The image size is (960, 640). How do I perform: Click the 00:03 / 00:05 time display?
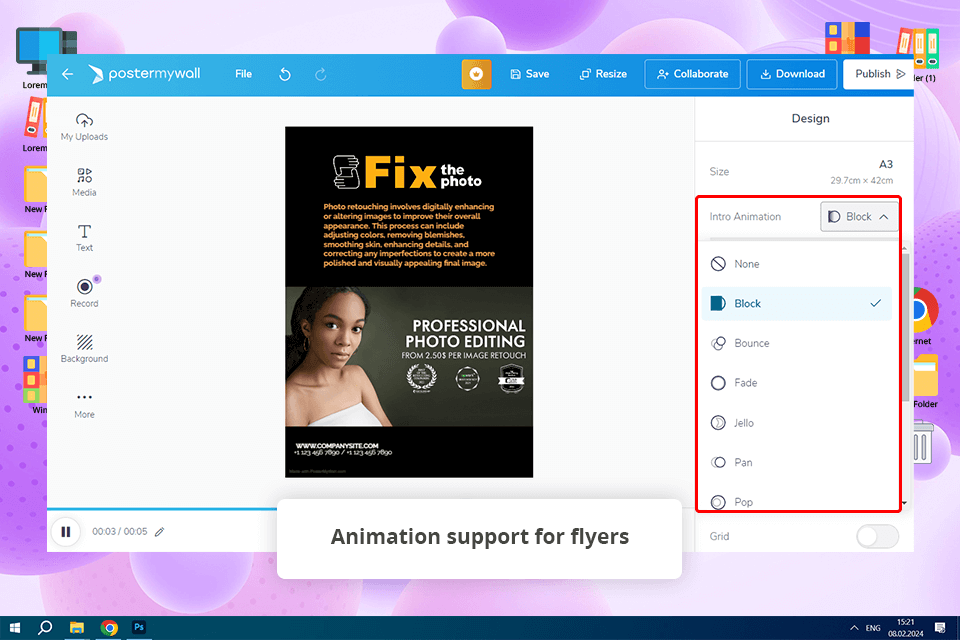(x=119, y=532)
